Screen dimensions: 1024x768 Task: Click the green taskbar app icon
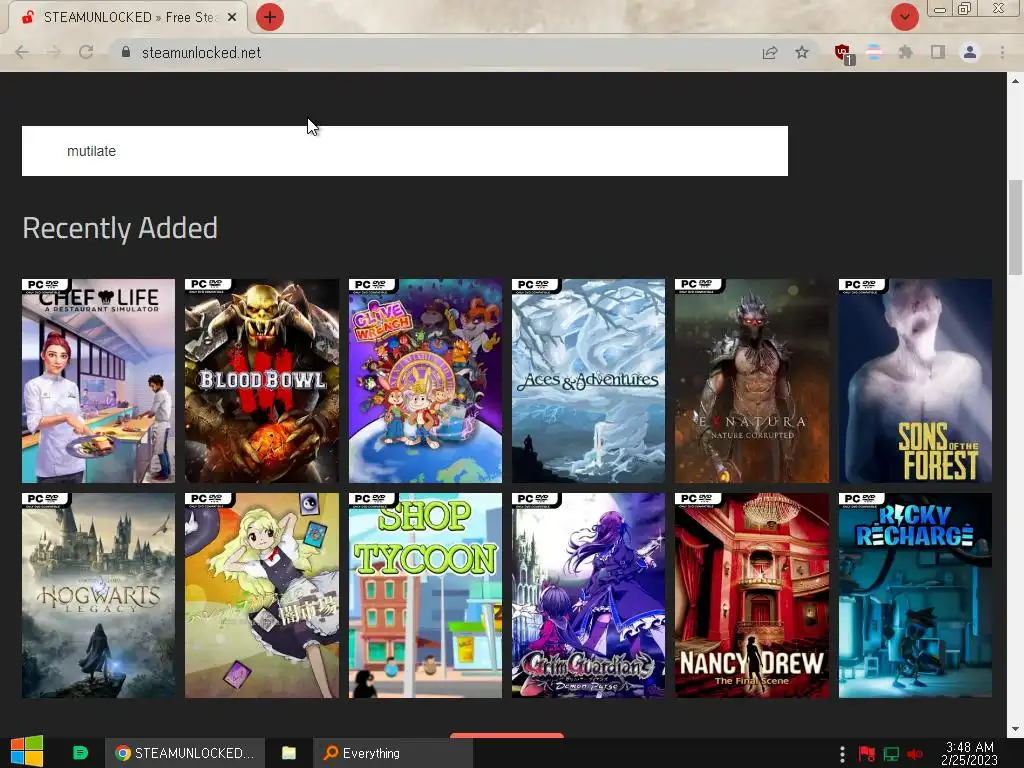click(80, 753)
